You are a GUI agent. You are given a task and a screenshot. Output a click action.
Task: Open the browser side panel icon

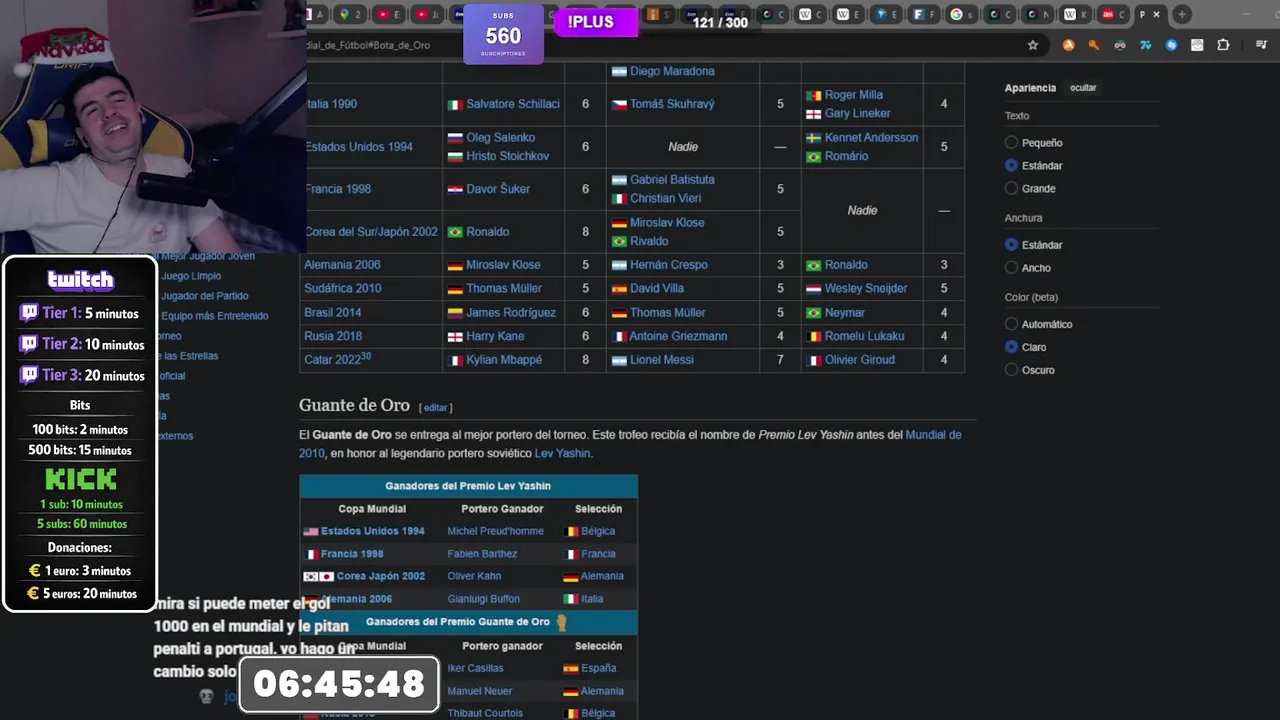(1261, 45)
